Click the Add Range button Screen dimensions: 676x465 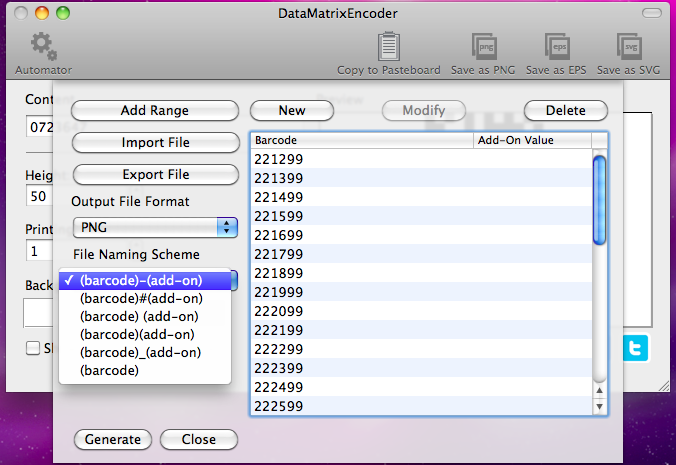coord(155,110)
